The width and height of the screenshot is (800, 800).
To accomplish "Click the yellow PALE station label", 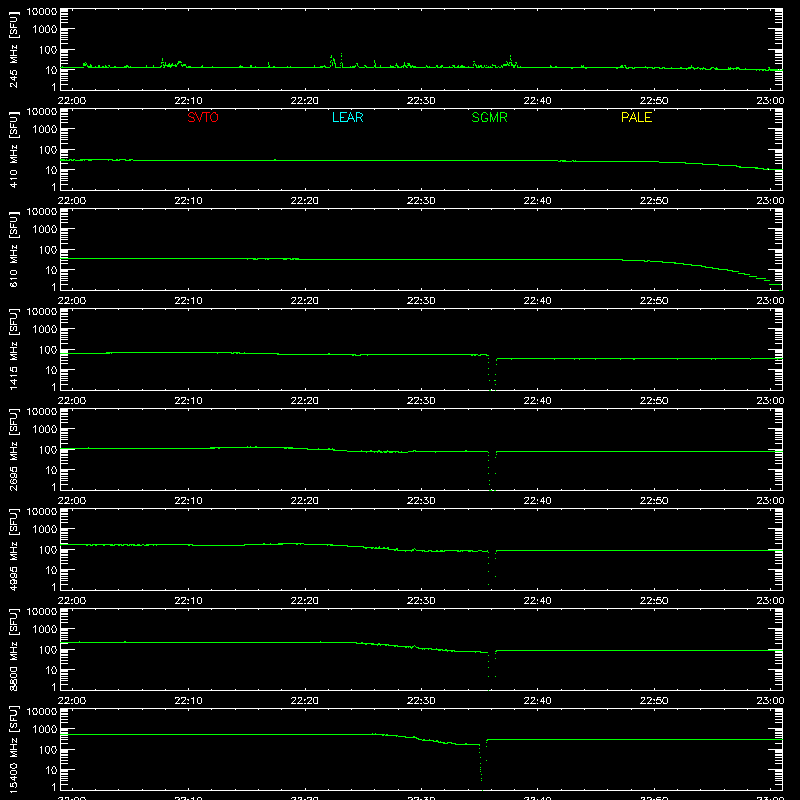I will [636, 117].
